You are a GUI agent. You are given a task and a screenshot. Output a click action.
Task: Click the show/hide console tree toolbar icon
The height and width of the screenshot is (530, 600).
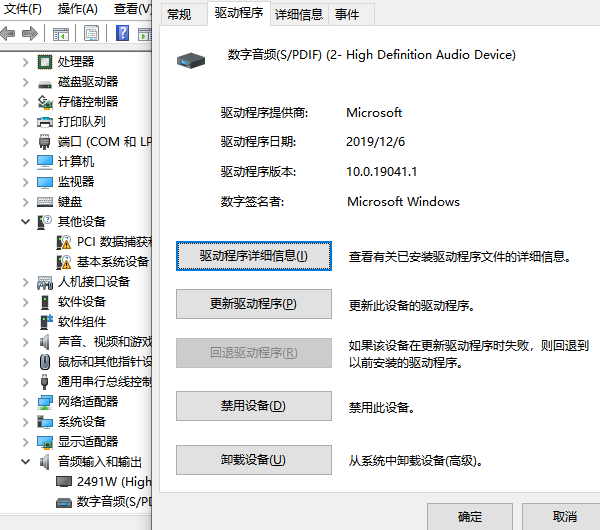pos(61,34)
